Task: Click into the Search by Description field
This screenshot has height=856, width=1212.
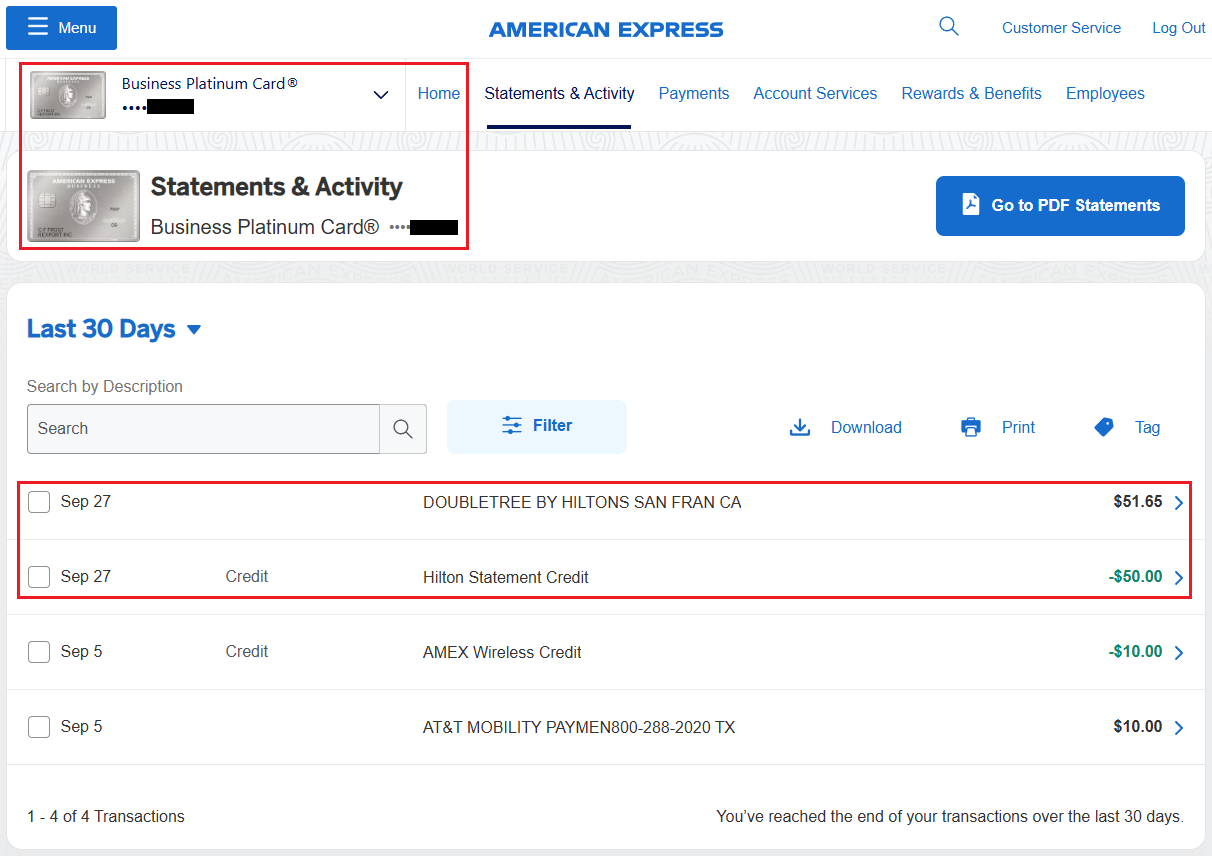Action: pos(203,429)
